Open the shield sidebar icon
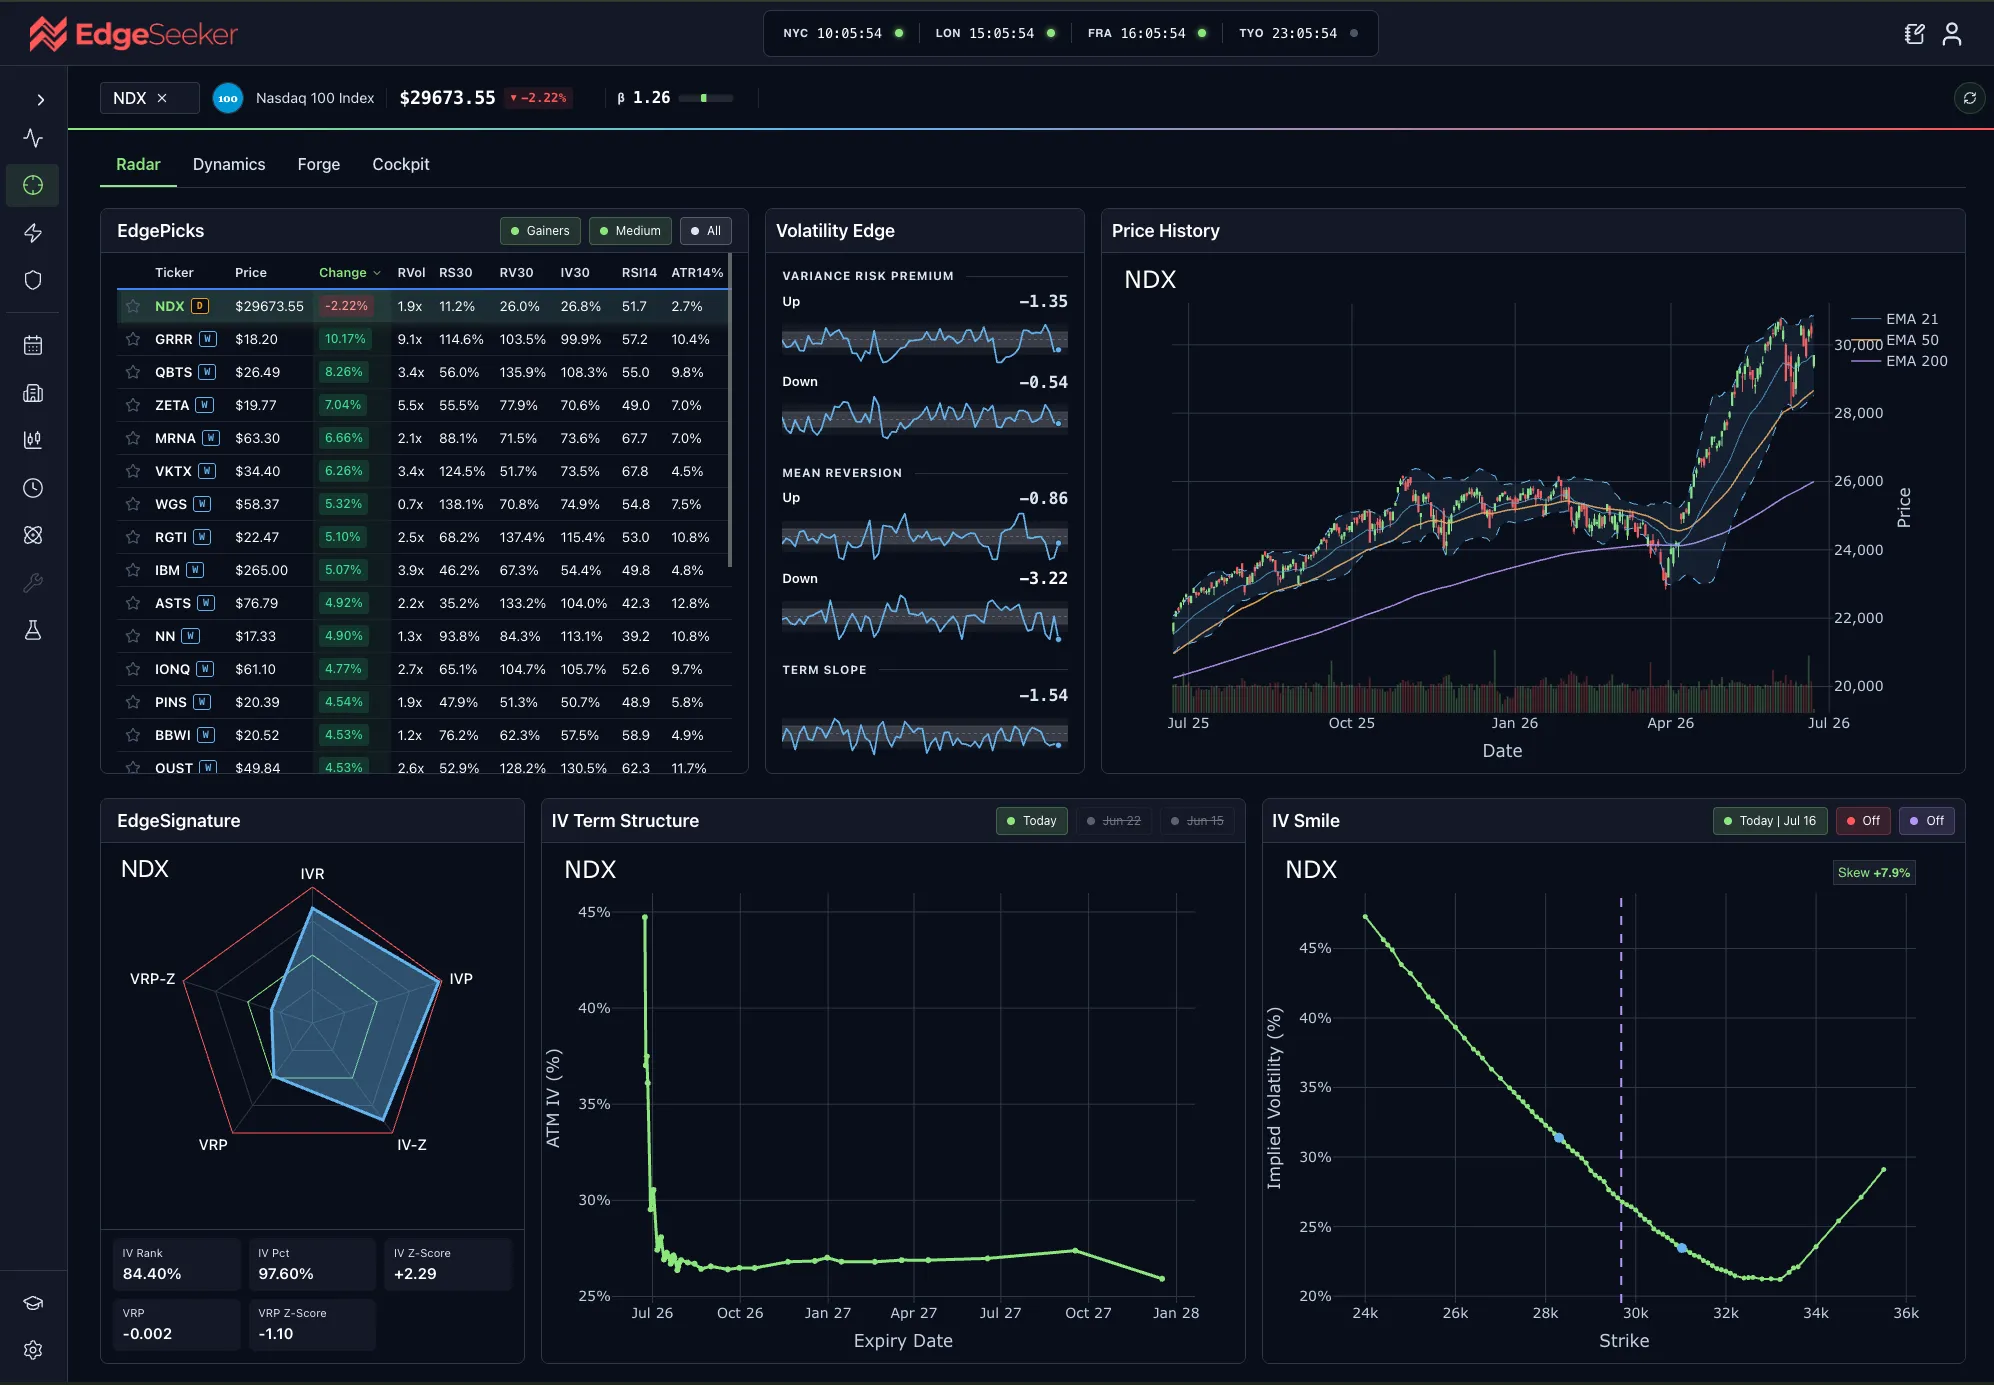The height and width of the screenshot is (1385, 1994). pos(33,280)
